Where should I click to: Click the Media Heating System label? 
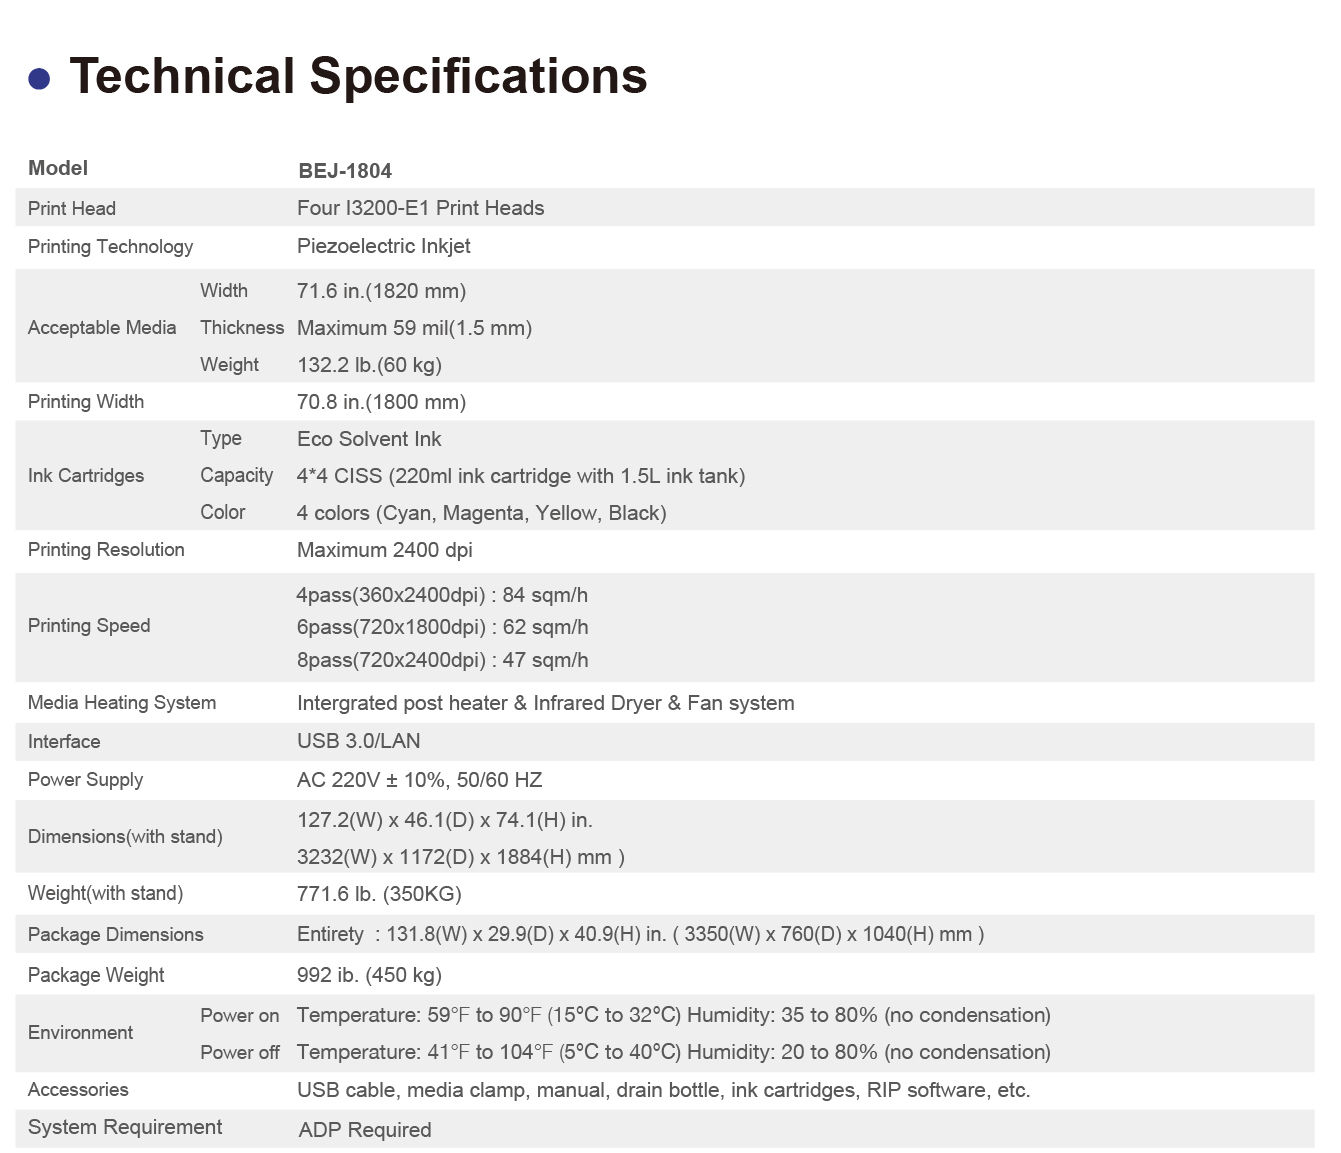pyautogui.click(x=122, y=703)
